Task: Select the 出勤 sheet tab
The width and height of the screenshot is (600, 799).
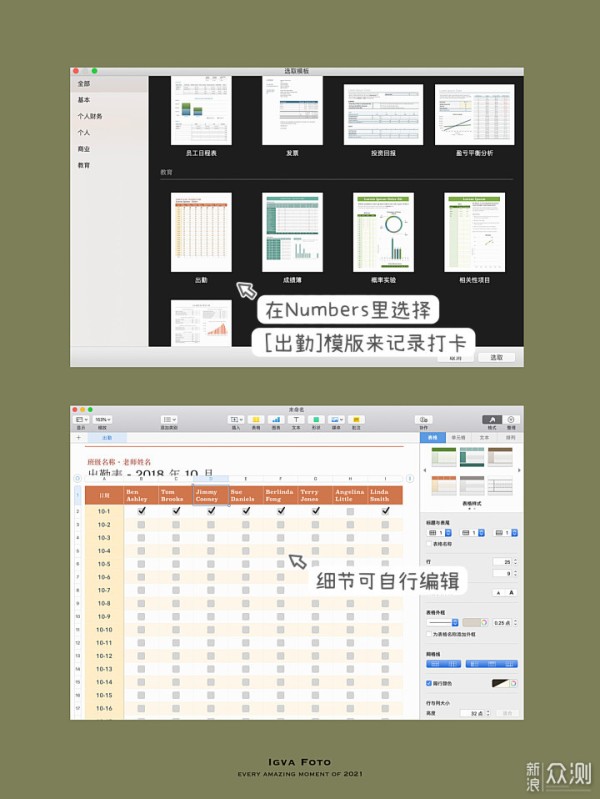Action: (x=107, y=438)
